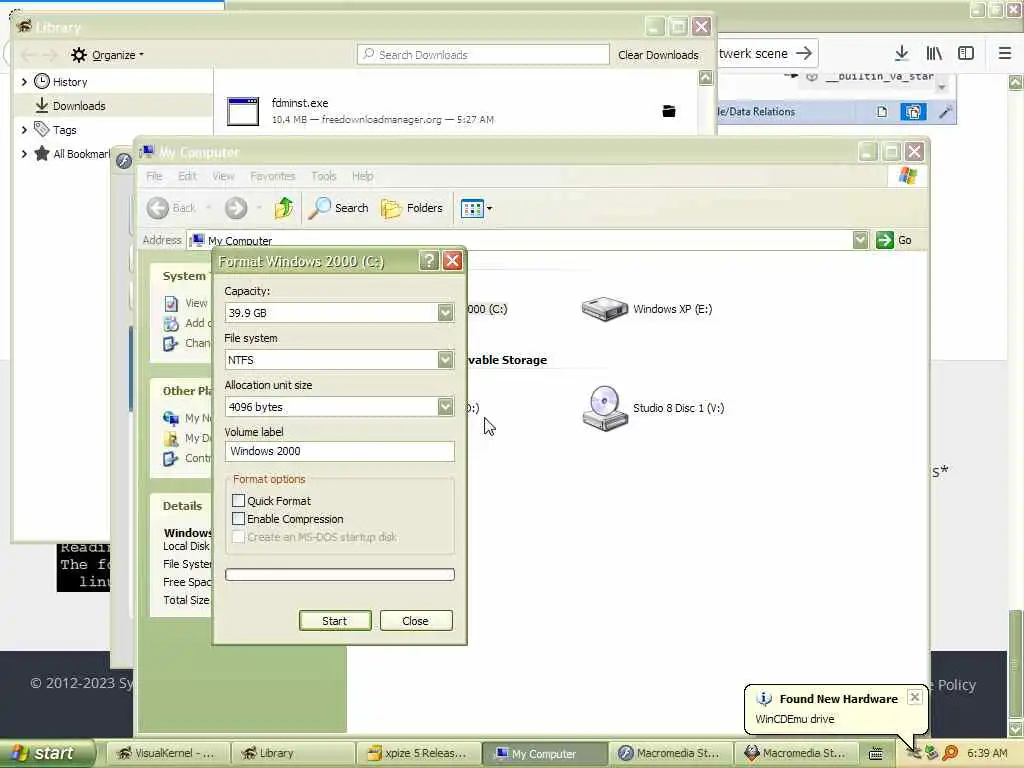Image resolution: width=1024 pixels, height=768 pixels.
Task: Click Windows flag logo in My Computer
Action: click(x=907, y=176)
